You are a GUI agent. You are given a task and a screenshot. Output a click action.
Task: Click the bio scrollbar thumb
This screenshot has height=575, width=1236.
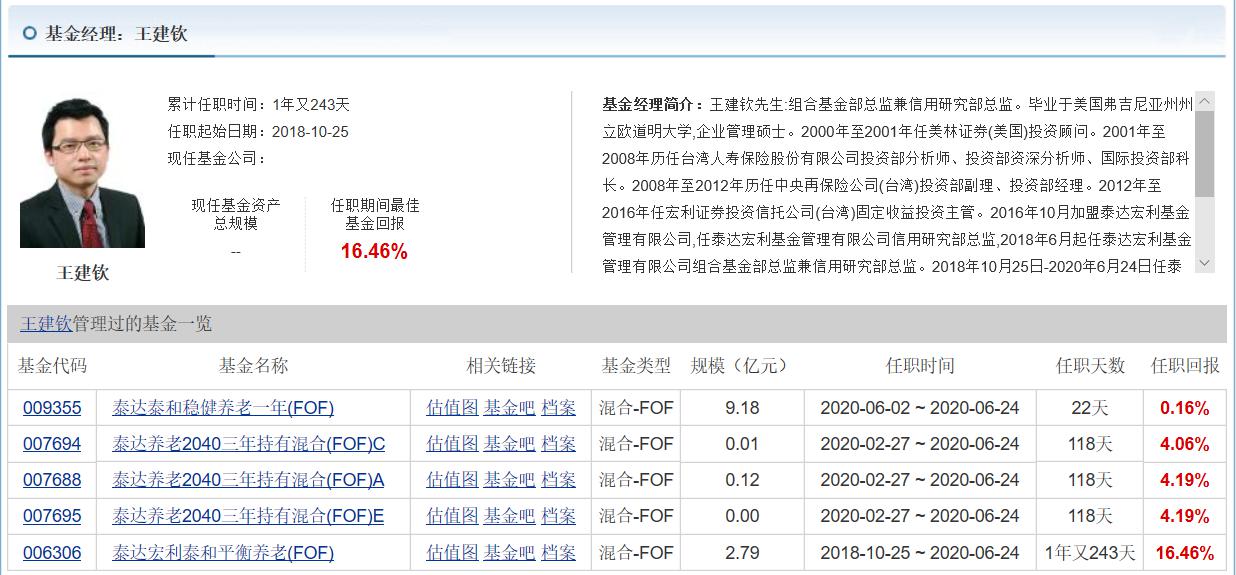tap(1205, 154)
